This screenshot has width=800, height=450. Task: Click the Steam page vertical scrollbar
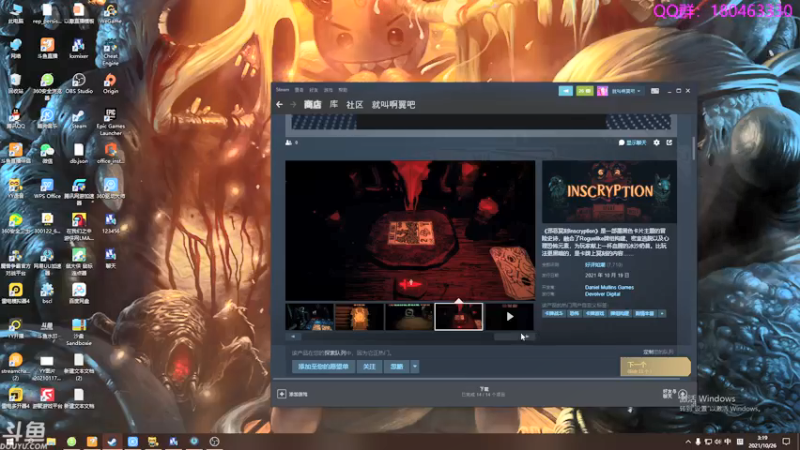693,148
